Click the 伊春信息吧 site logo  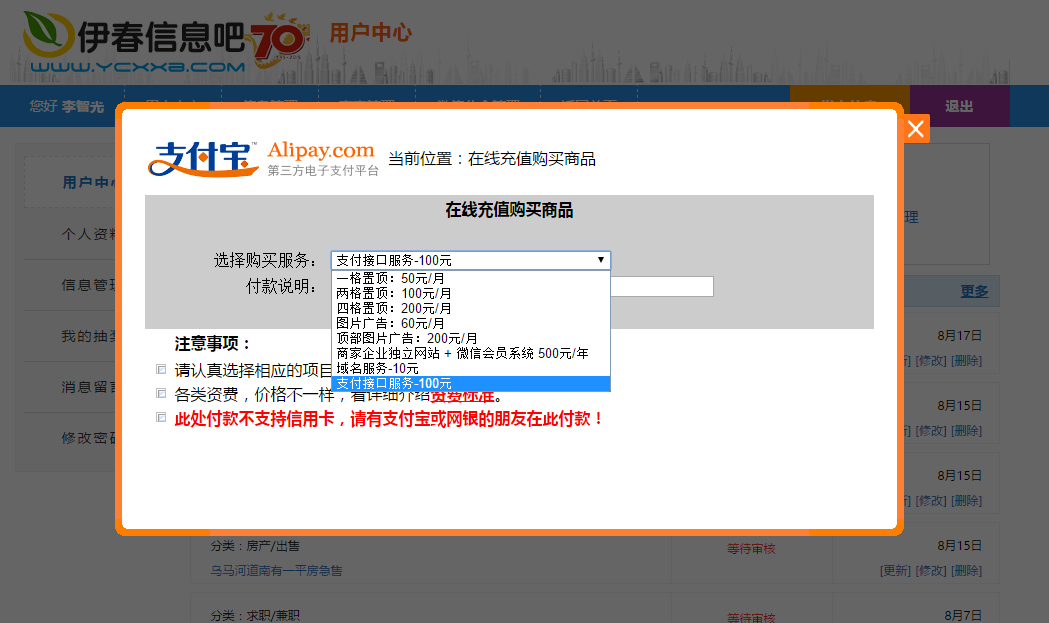(x=134, y=42)
